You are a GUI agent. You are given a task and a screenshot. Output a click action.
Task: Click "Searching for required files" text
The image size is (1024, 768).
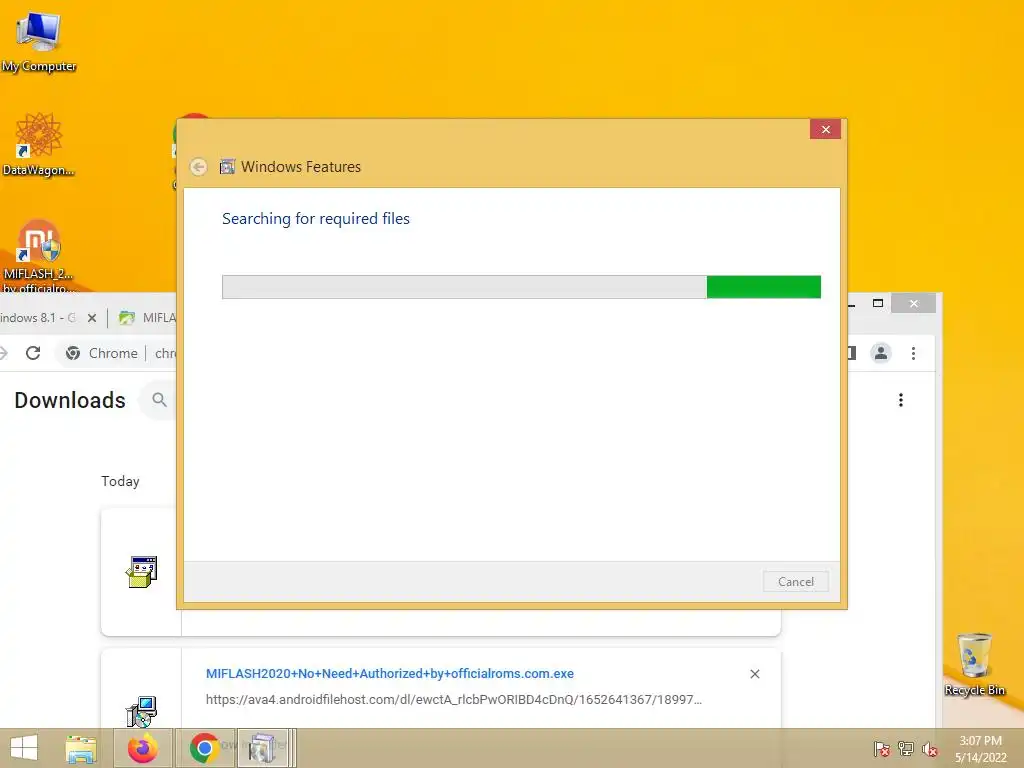pyautogui.click(x=316, y=219)
